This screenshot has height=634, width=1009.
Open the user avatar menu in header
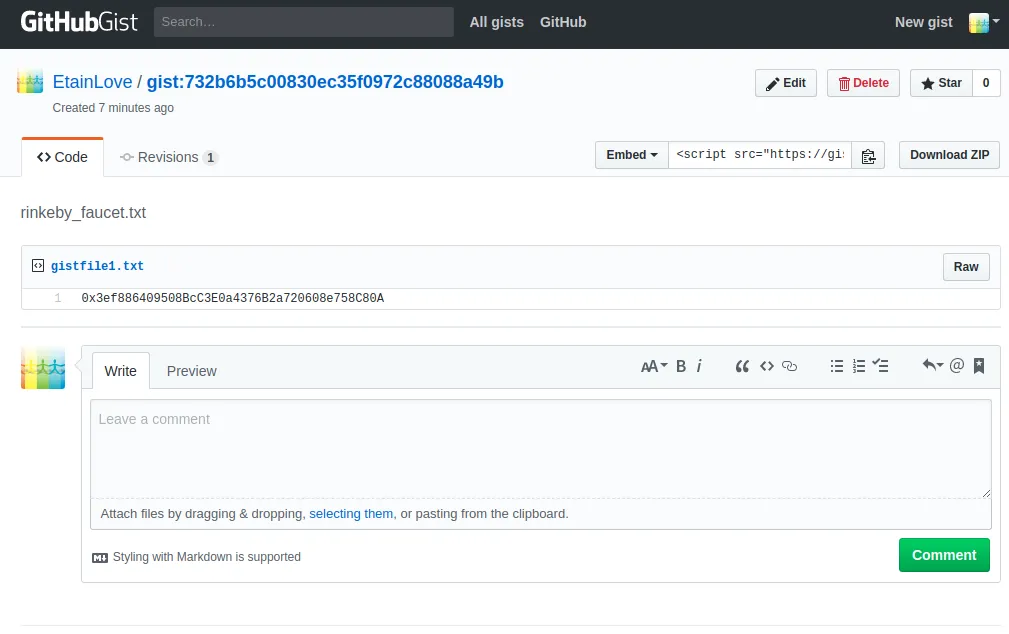pyautogui.click(x=984, y=23)
